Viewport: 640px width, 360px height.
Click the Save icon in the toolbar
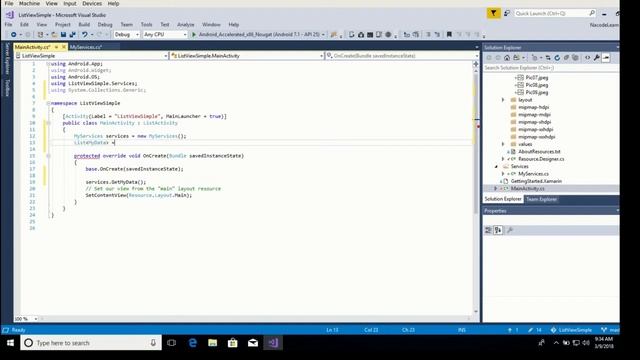pos(63,35)
